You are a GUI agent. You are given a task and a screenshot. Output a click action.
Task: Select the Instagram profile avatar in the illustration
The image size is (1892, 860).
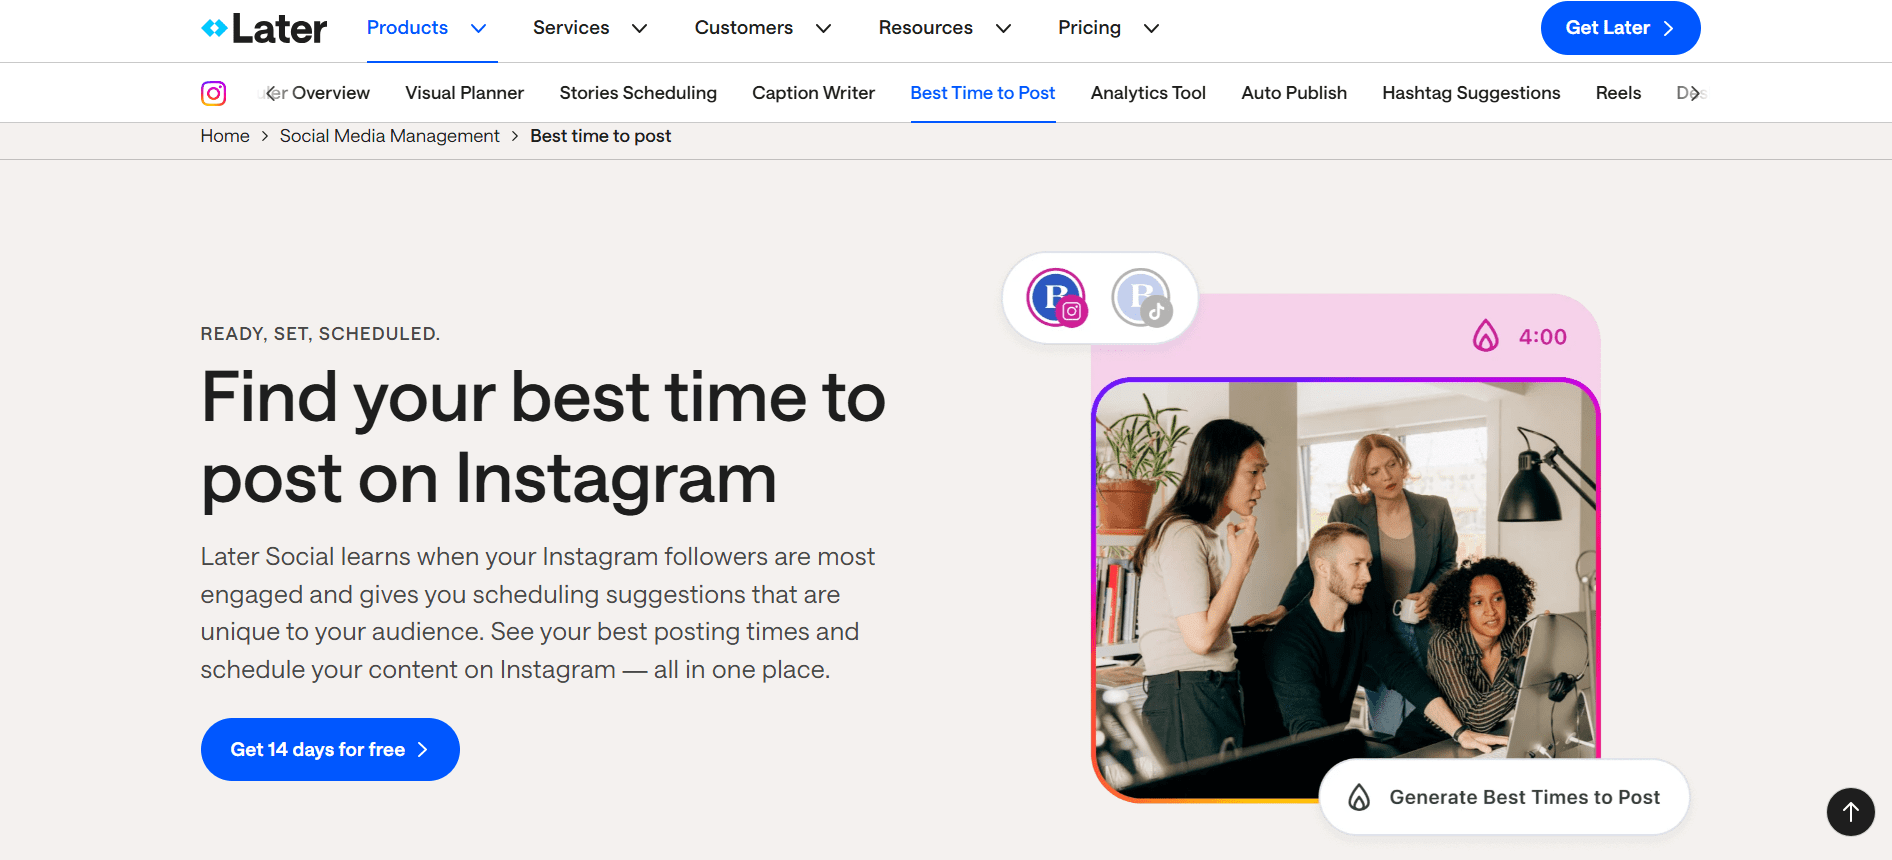pyautogui.click(x=1056, y=298)
